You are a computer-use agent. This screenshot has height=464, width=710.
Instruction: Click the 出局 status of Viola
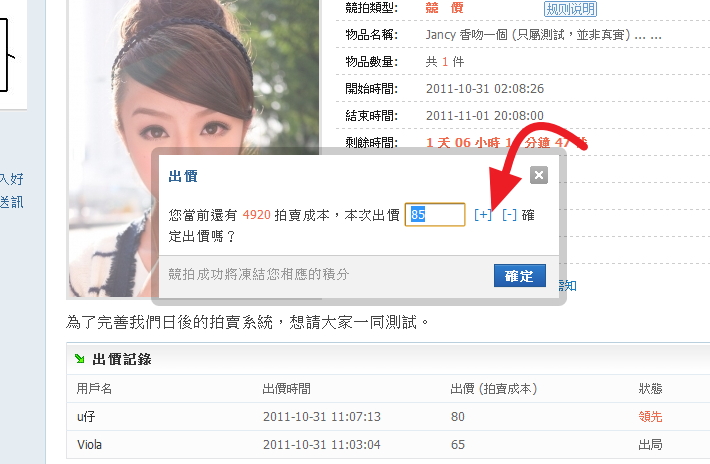(651, 444)
